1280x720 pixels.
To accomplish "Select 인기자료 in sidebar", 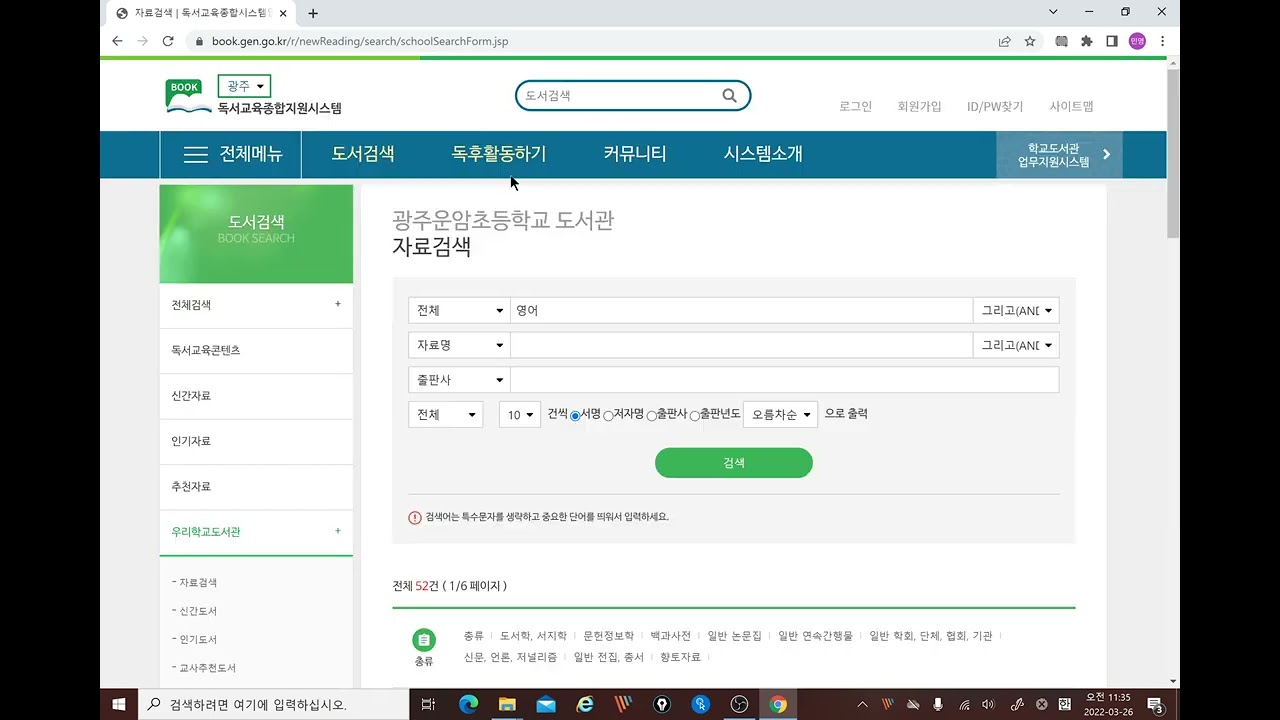I will click(x=256, y=441).
